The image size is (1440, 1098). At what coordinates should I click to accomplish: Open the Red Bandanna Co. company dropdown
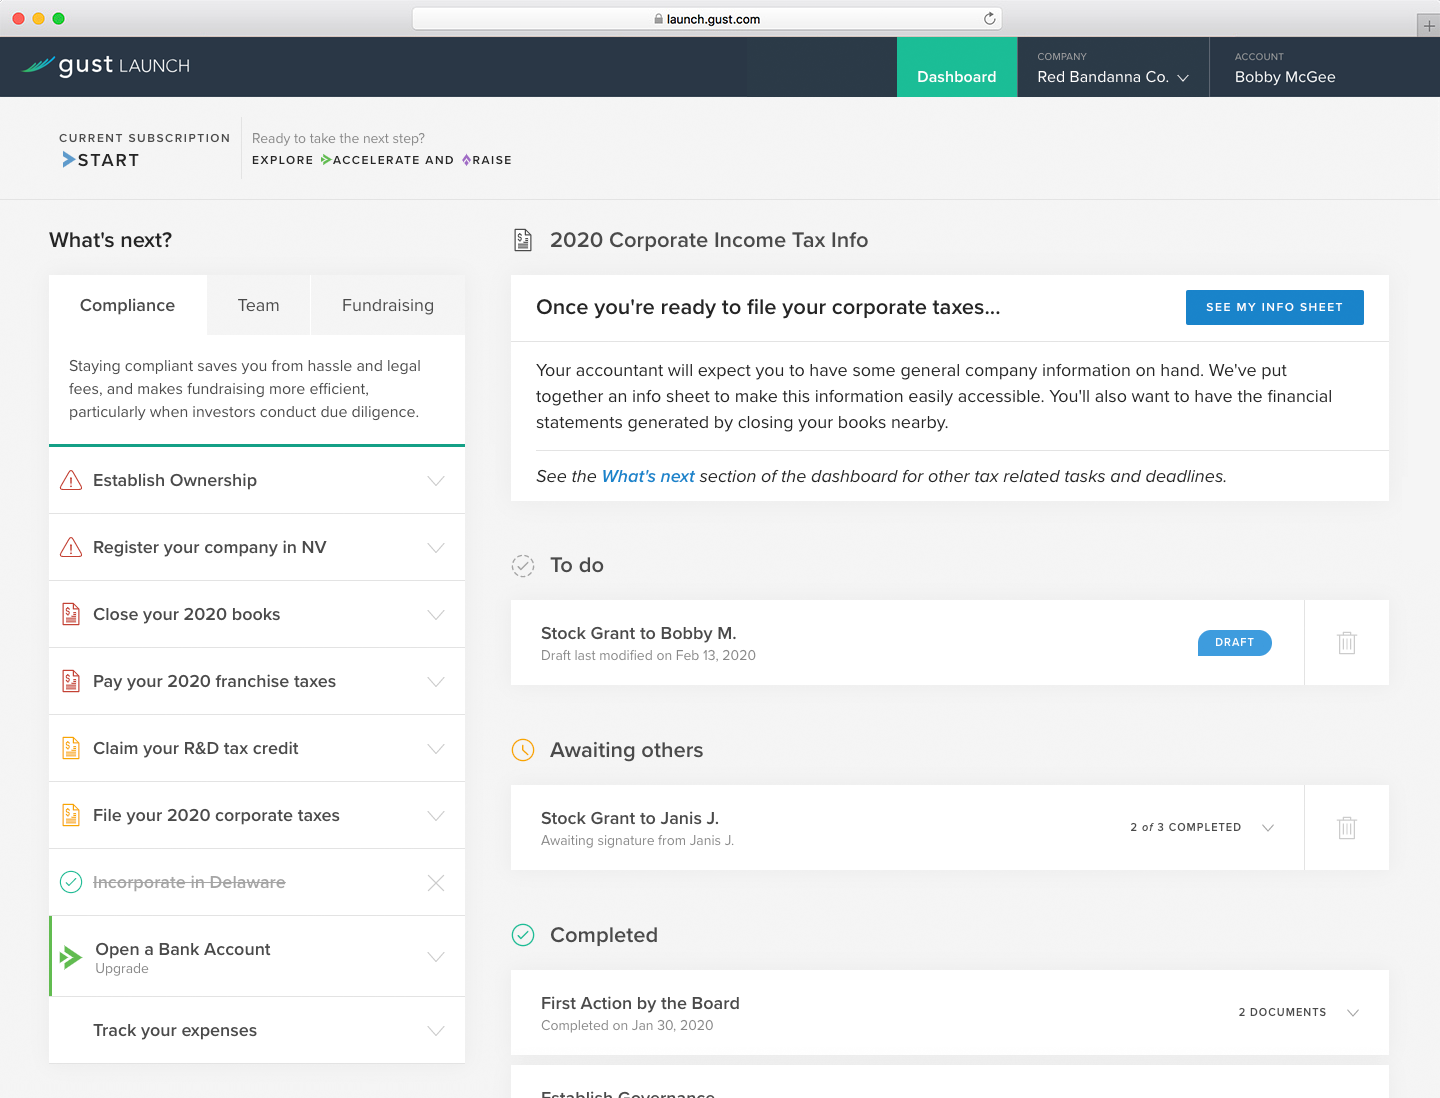point(1112,77)
